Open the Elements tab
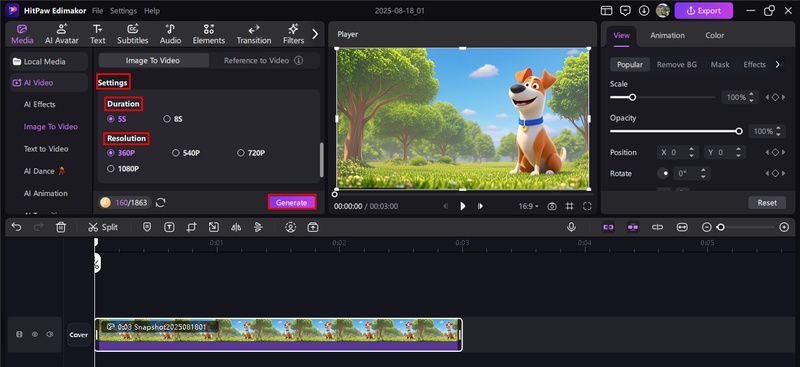 [209, 34]
